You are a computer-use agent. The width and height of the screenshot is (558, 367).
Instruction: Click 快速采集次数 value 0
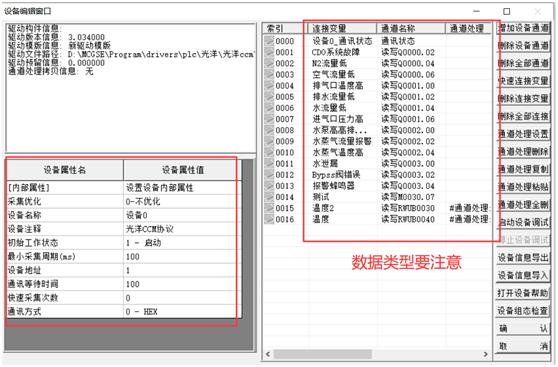pyautogui.click(x=182, y=298)
